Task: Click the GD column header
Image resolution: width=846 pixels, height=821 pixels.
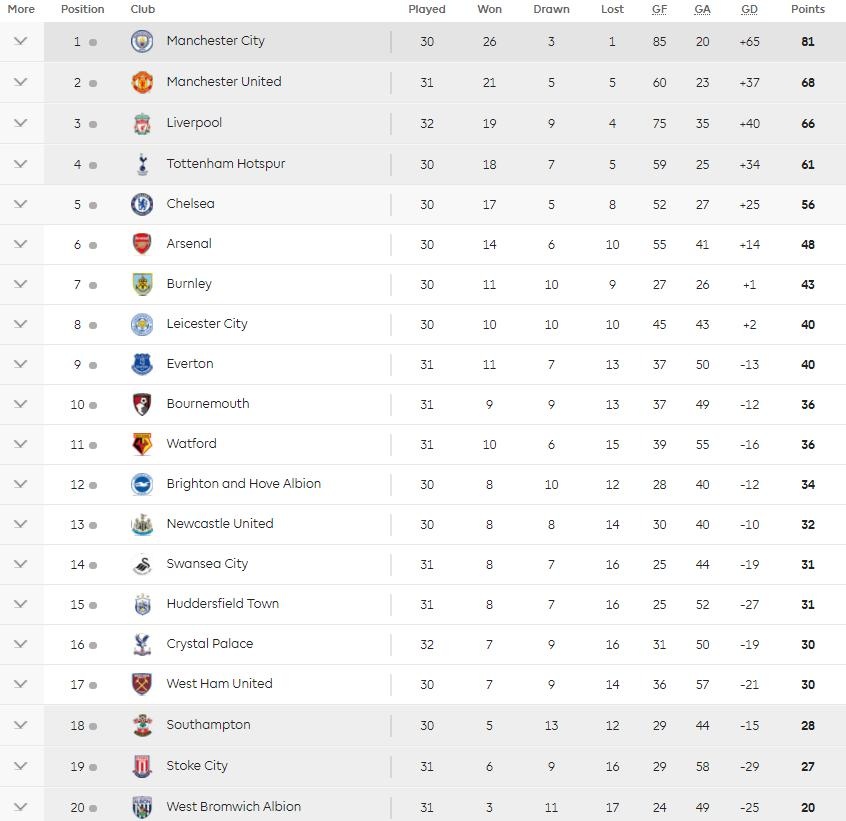Action: coord(749,9)
